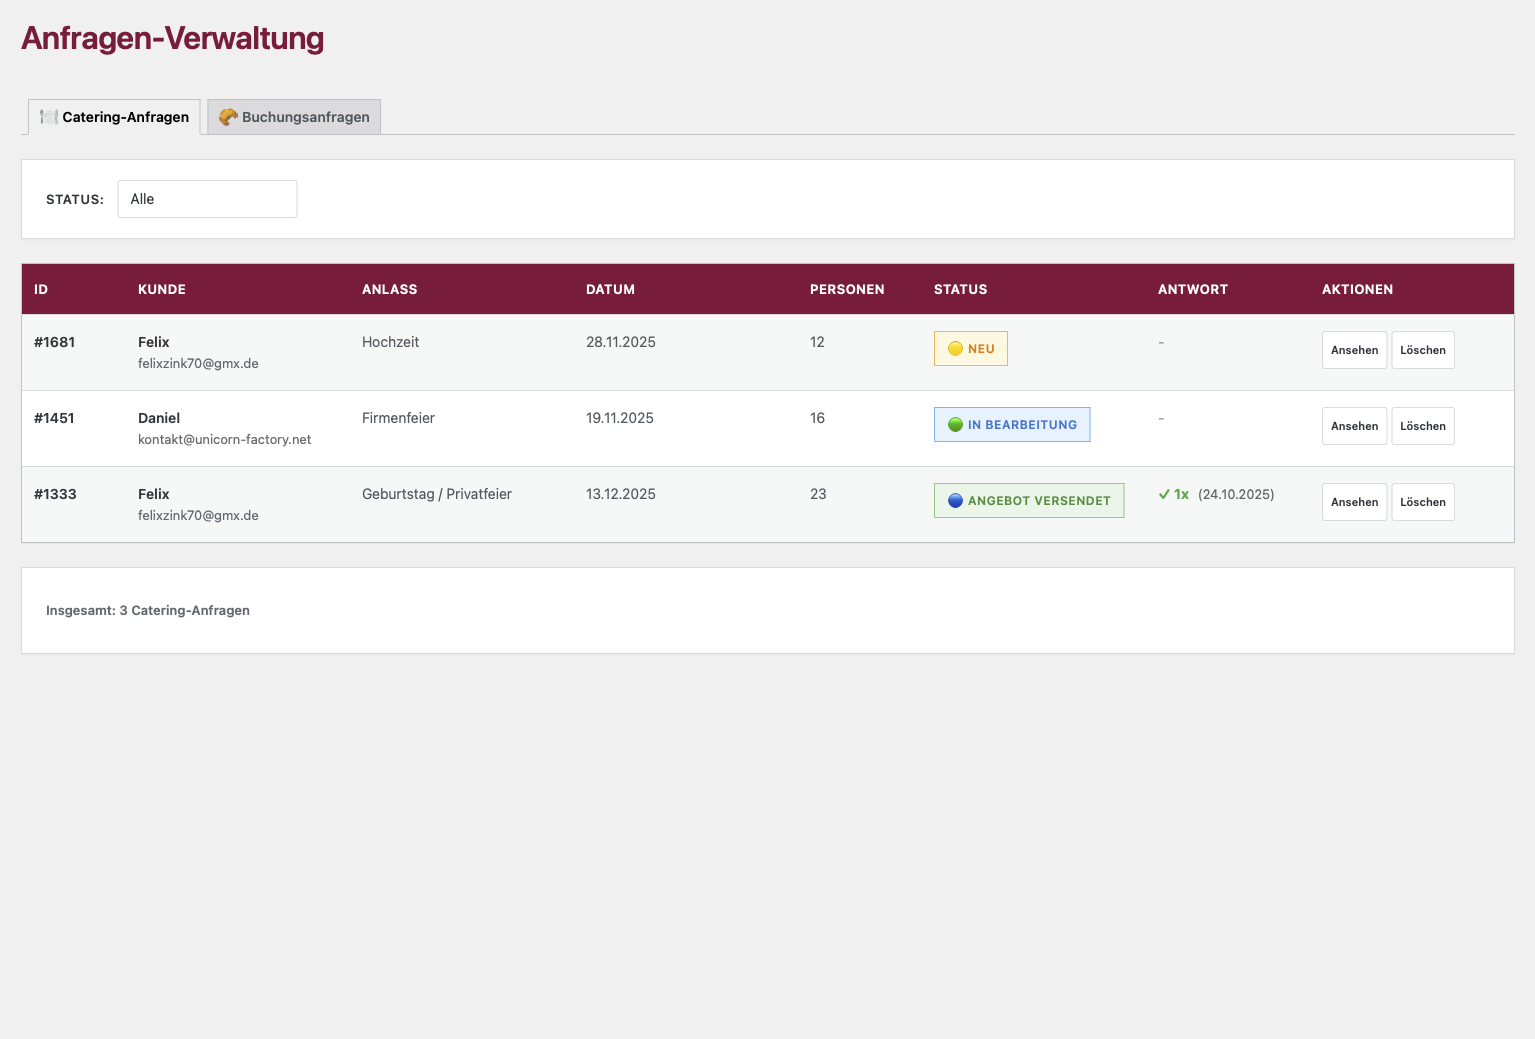Click the green dot in In Bearbeitung badge
Screen dimensions: 1535x1039
click(955, 425)
